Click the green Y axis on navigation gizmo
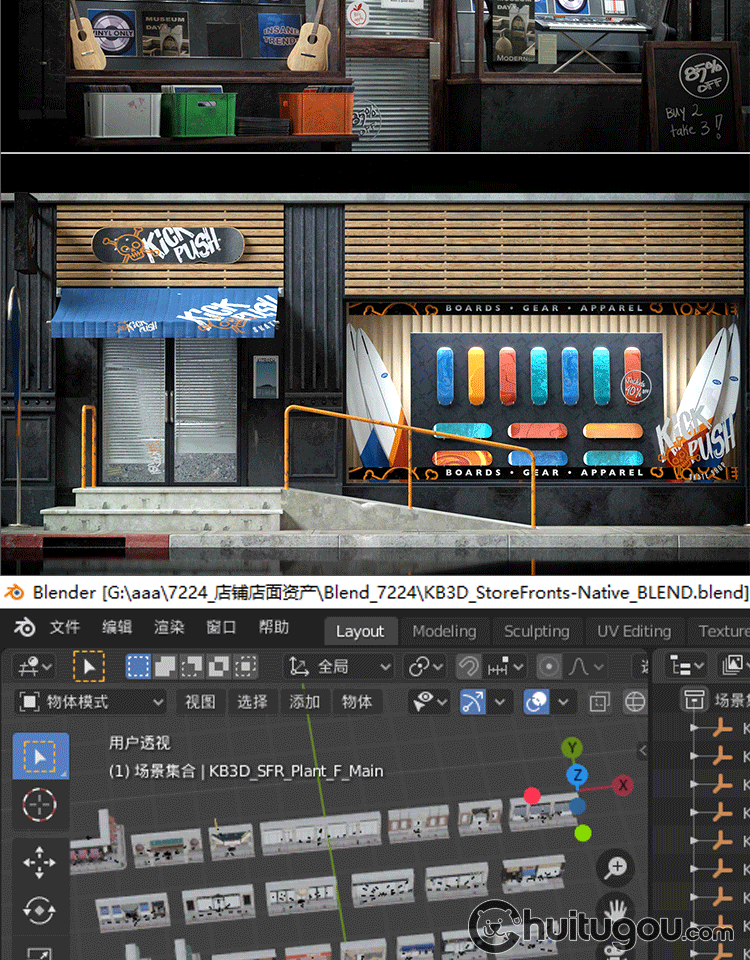Image resolution: width=750 pixels, height=960 pixels. click(572, 748)
